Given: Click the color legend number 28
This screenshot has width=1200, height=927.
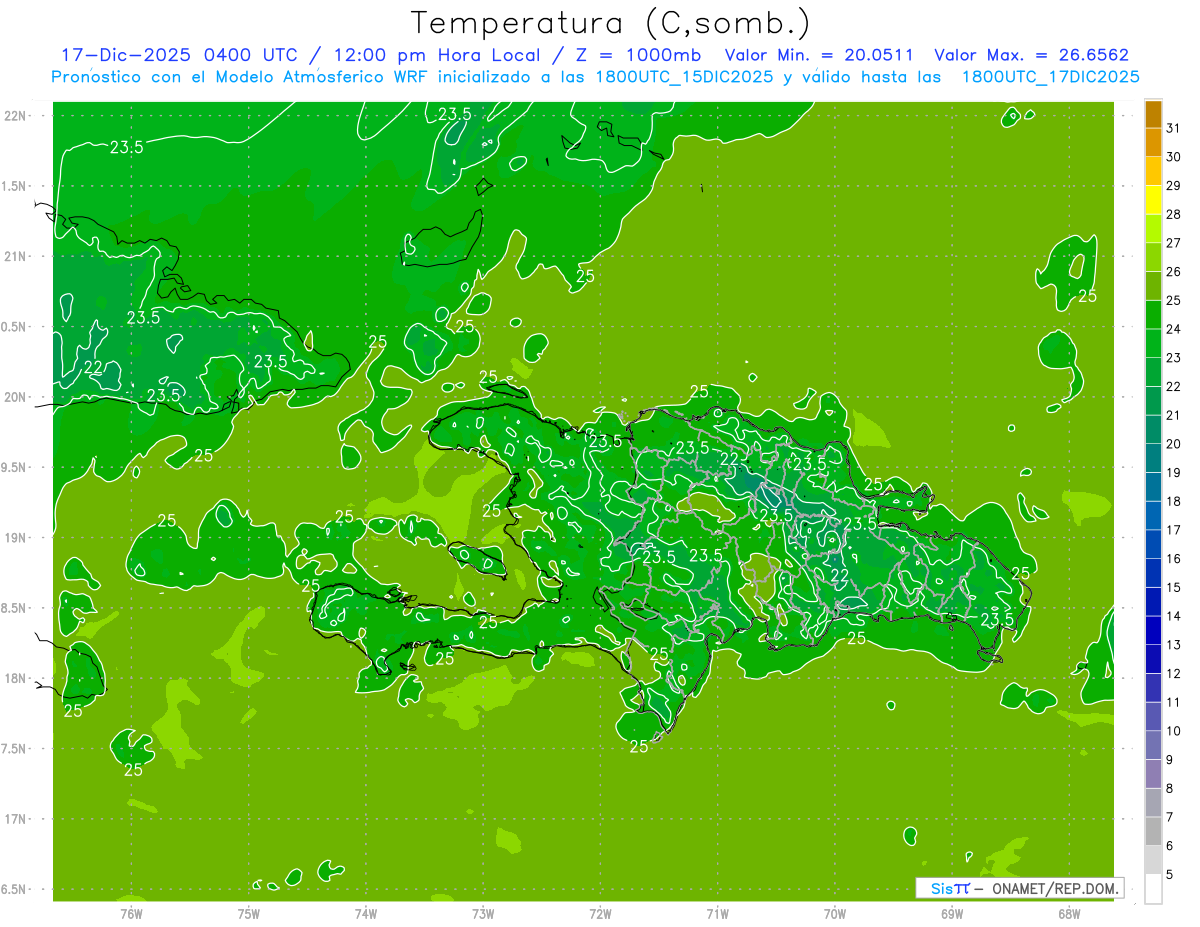Looking at the screenshot, I should click(1173, 214).
